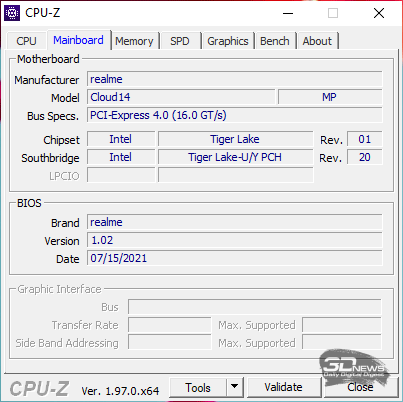Click the Tools button

point(198,387)
